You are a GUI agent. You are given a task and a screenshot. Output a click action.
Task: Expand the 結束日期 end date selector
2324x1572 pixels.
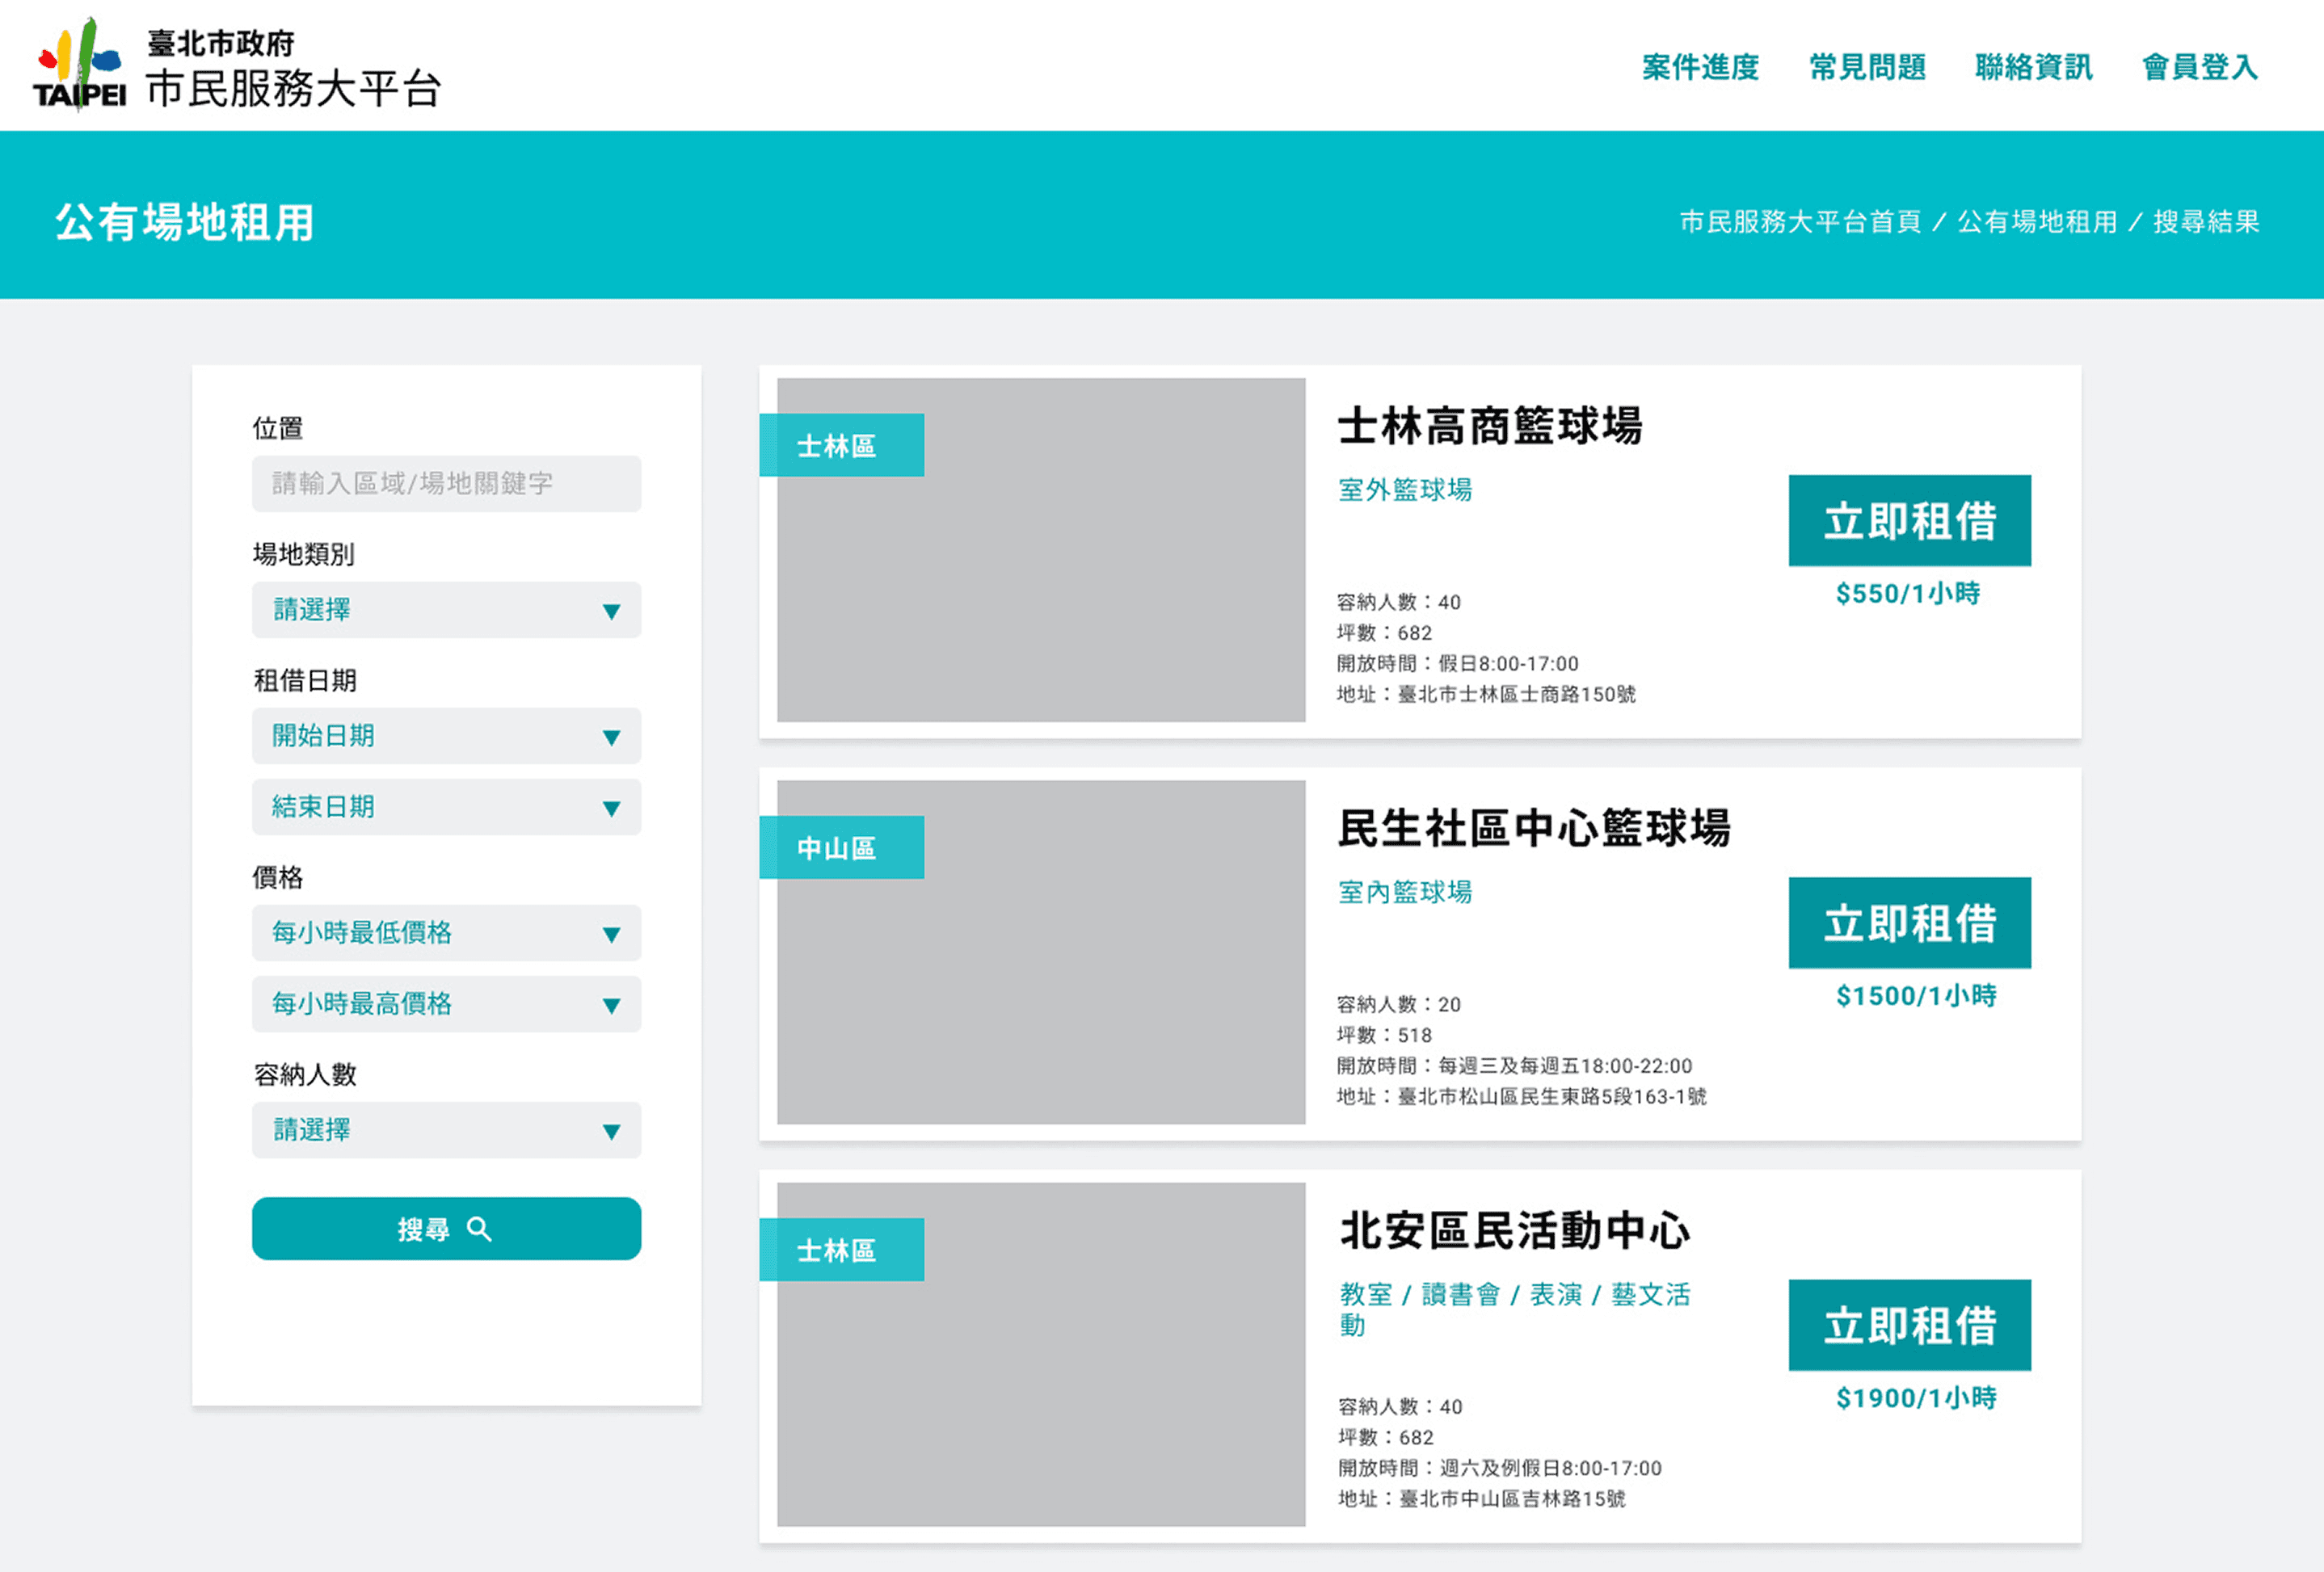[x=446, y=807]
